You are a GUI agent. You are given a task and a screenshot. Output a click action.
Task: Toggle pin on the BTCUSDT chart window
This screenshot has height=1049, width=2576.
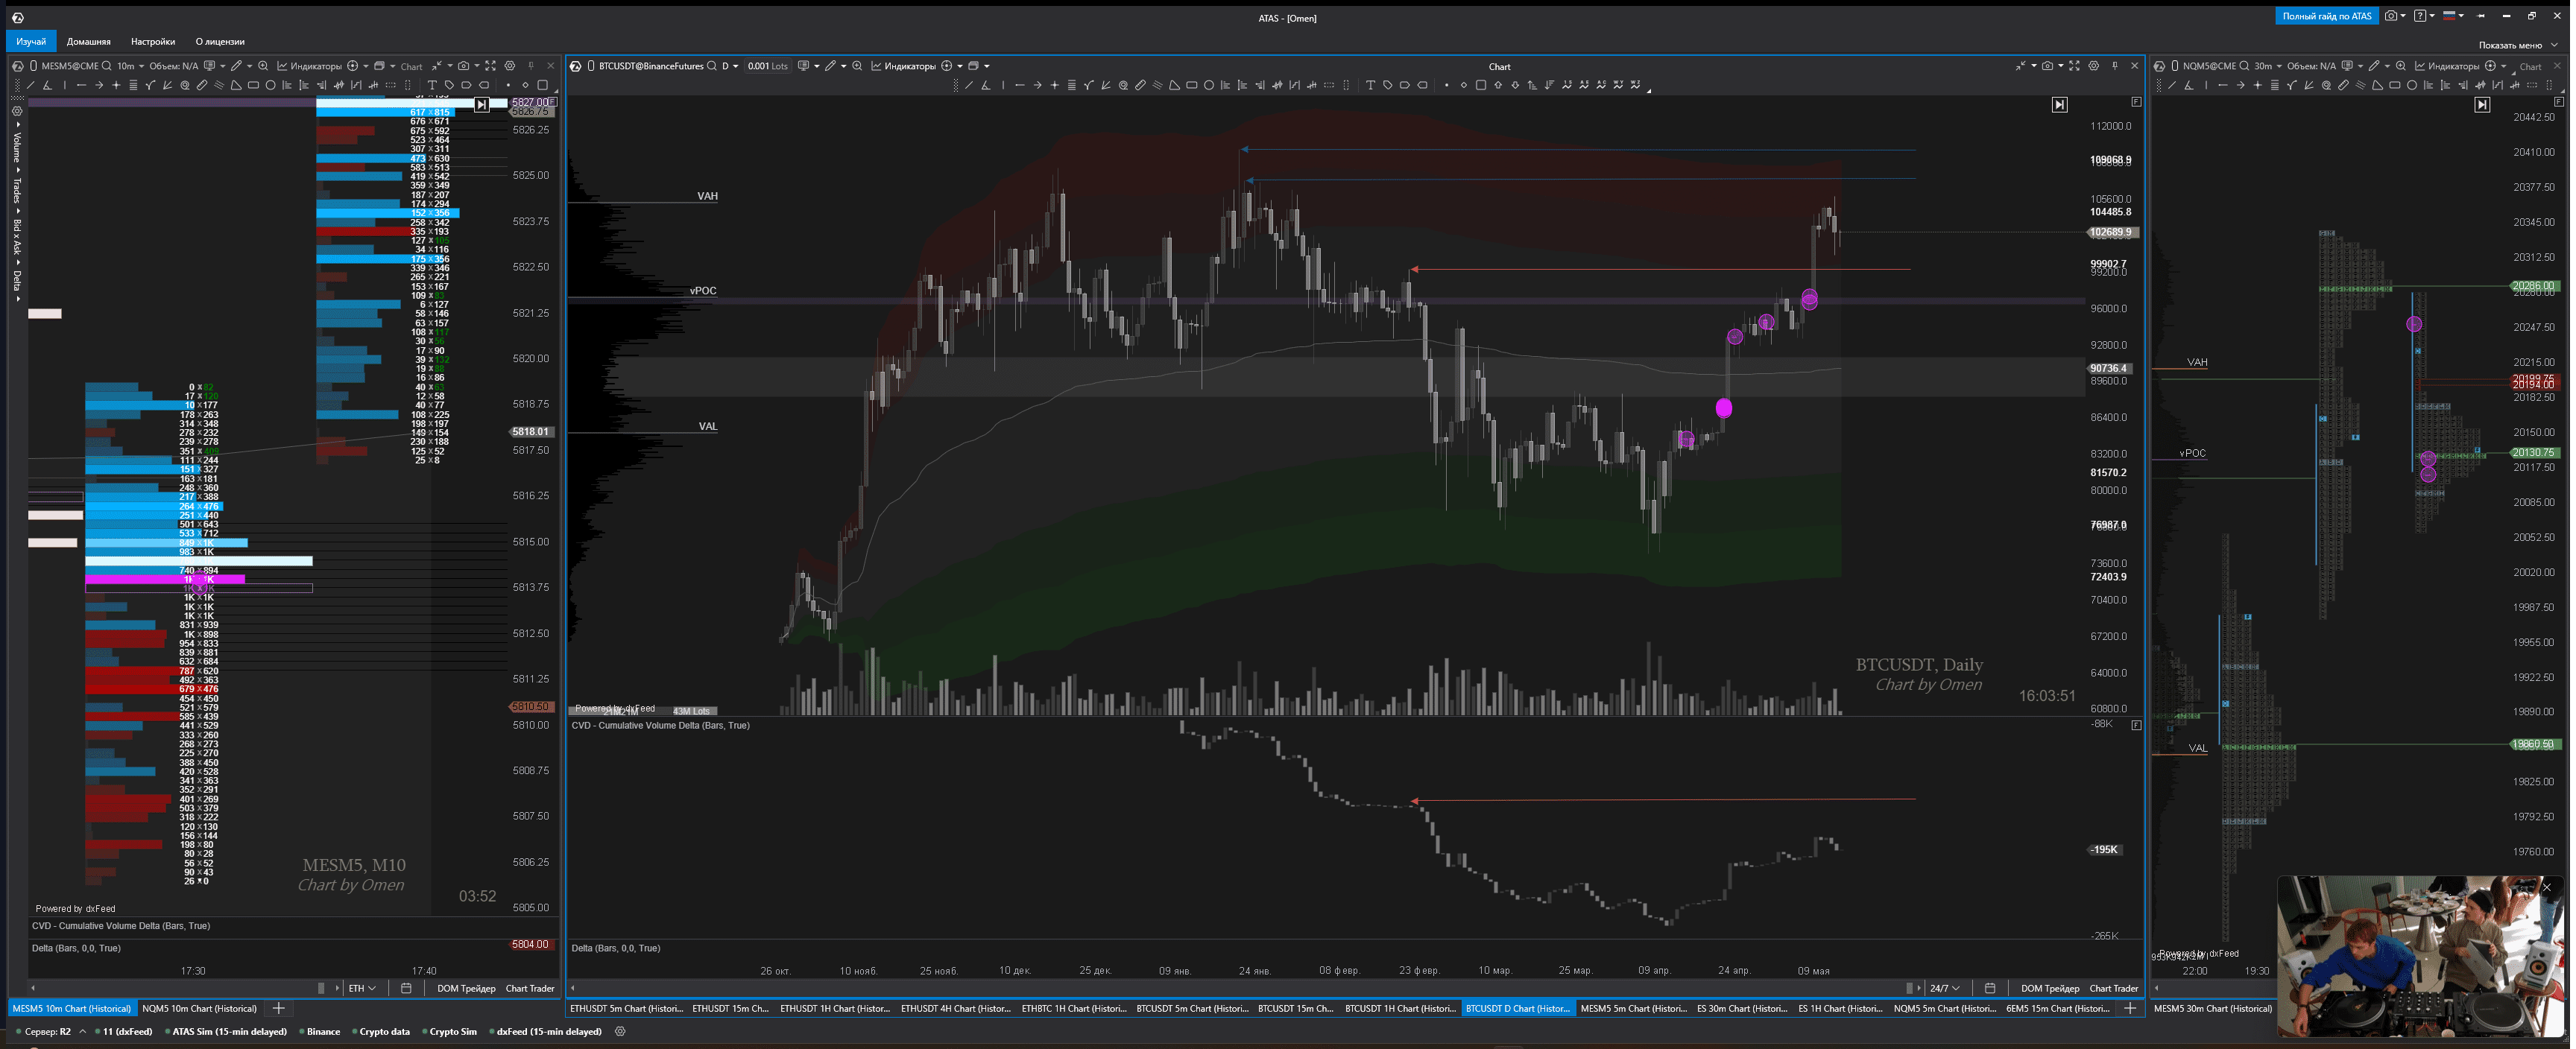(2114, 66)
